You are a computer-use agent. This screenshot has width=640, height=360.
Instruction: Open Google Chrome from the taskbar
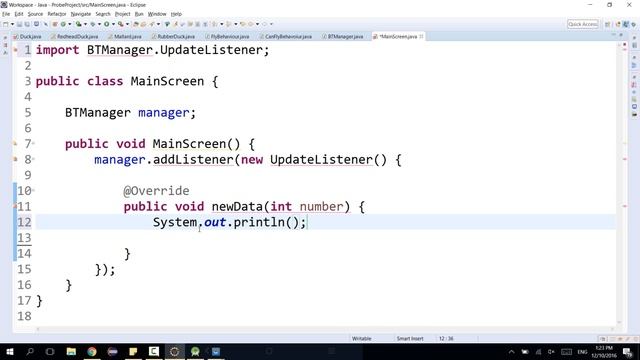[92, 351]
